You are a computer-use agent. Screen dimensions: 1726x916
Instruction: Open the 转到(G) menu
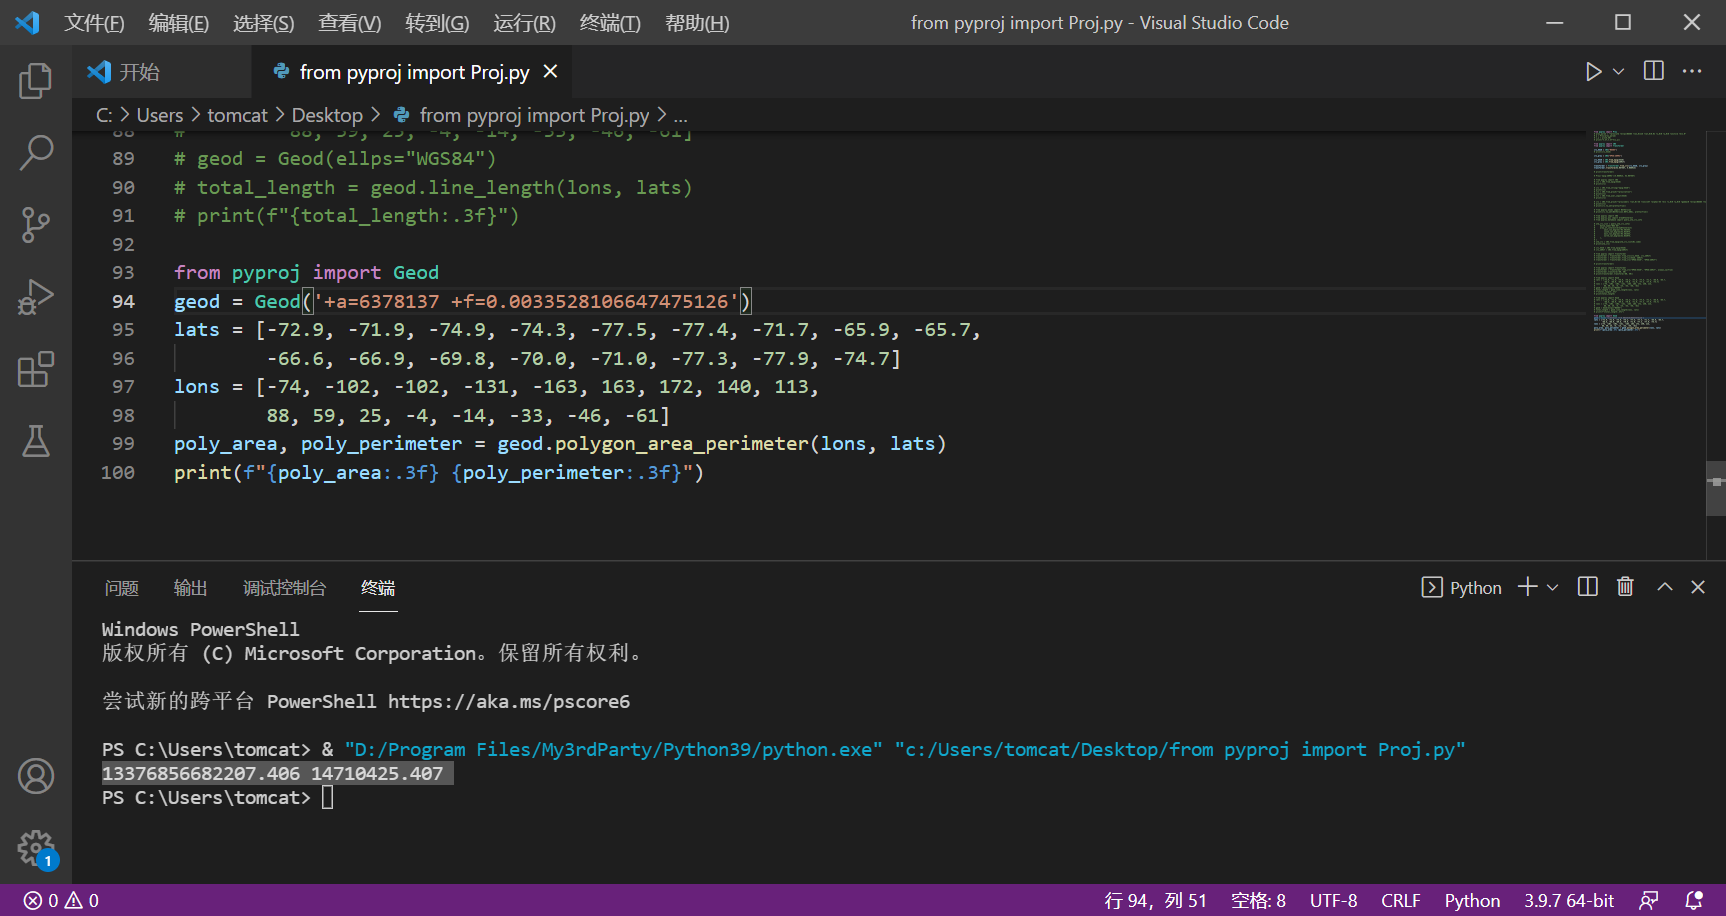(437, 23)
